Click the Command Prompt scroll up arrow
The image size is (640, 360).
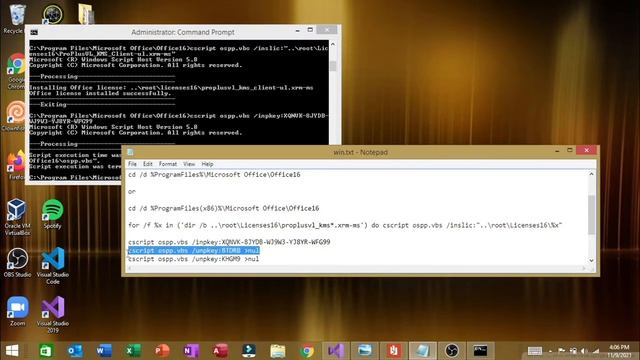pos(333,44)
